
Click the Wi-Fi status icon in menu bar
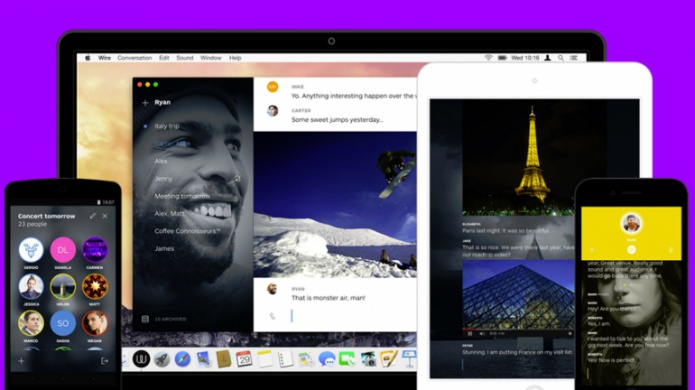point(488,58)
